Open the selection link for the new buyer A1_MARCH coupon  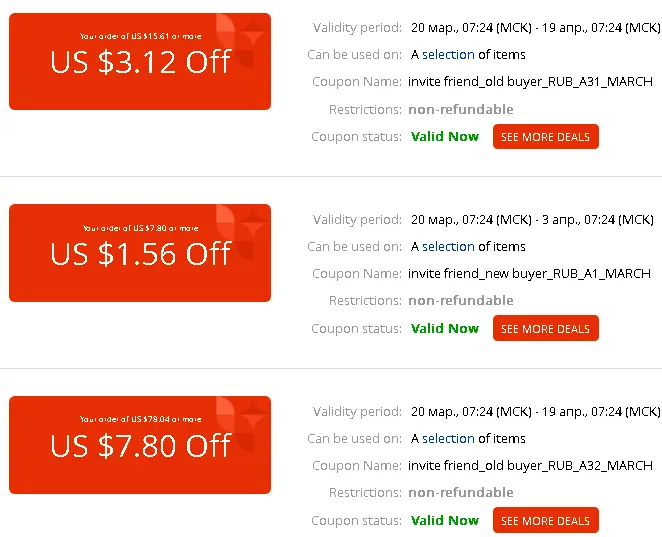pos(448,247)
